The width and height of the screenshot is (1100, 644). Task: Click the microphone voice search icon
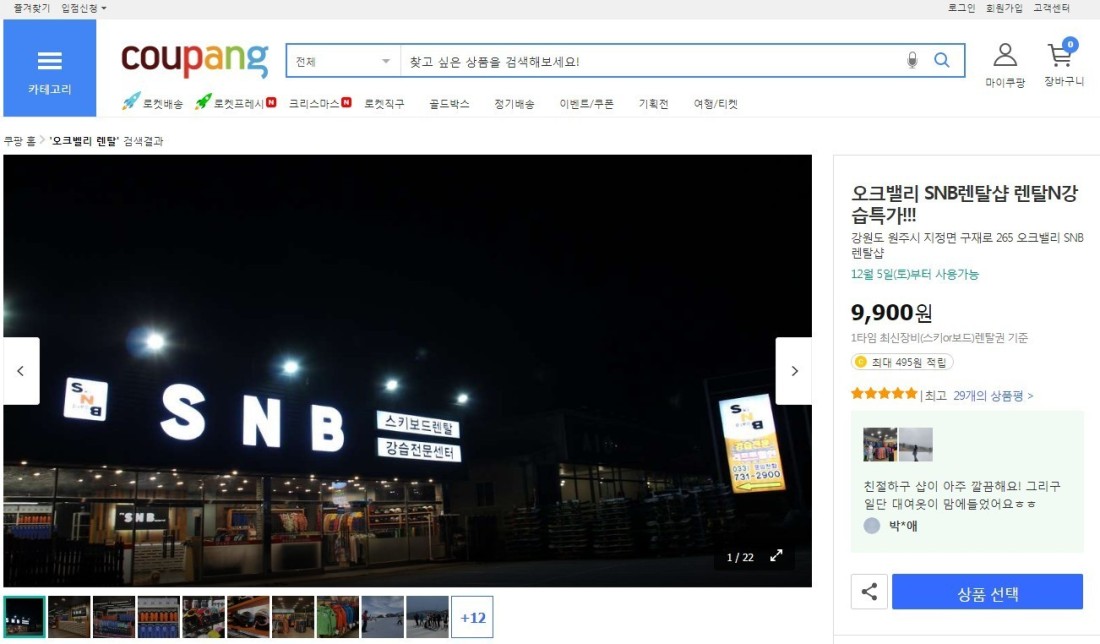click(912, 60)
